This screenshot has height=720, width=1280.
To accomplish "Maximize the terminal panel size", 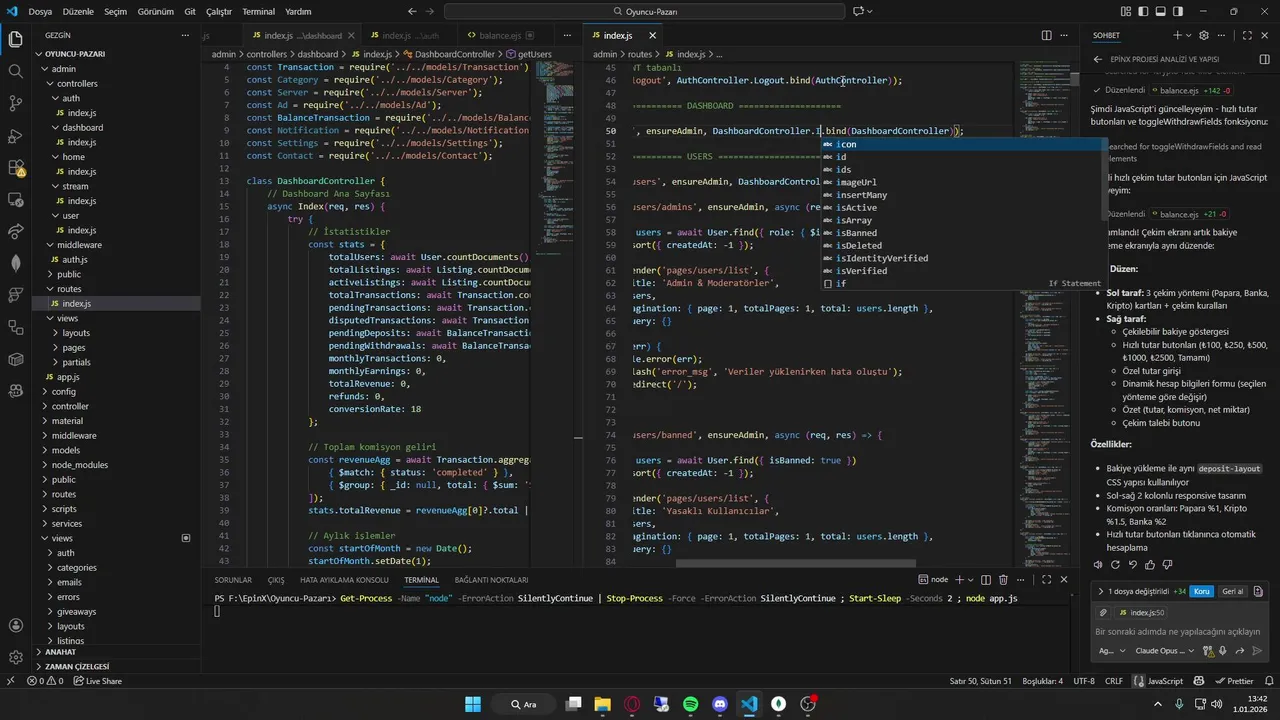I will pyautogui.click(x=1046, y=579).
